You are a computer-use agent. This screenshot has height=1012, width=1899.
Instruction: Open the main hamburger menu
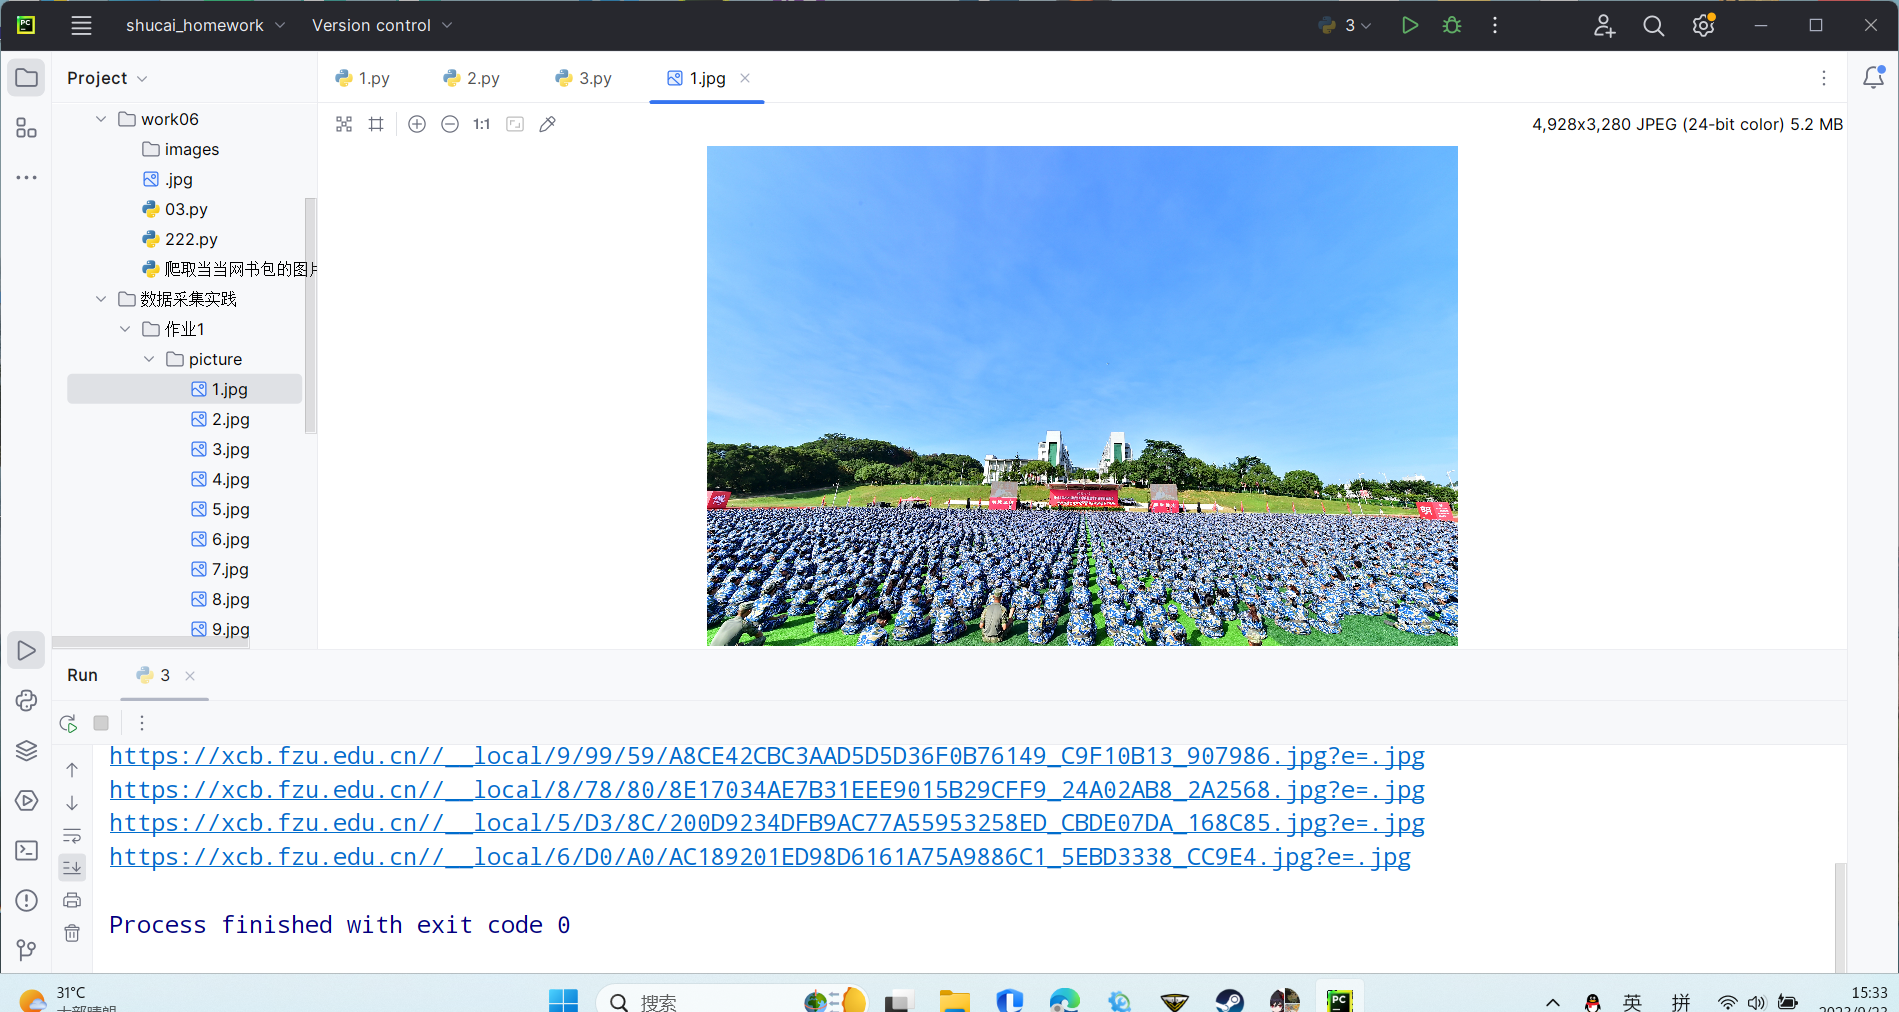coord(81,25)
